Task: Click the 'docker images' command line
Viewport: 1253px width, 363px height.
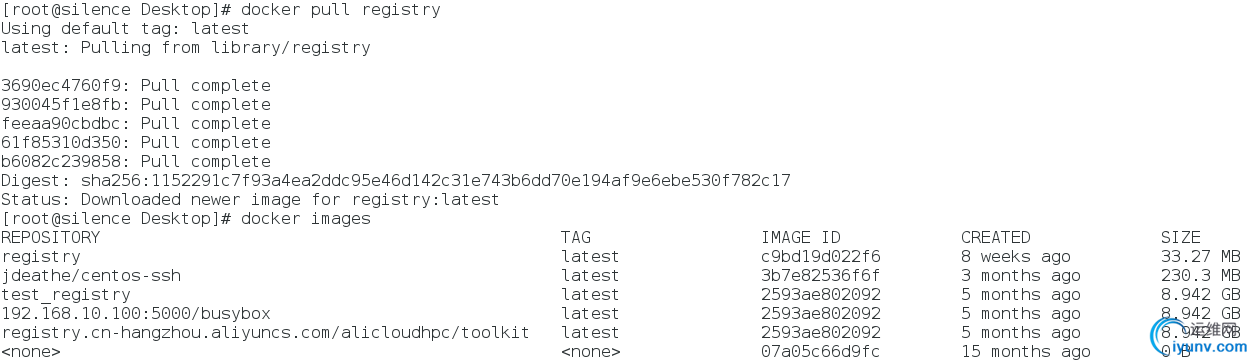Action: tap(186, 219)
